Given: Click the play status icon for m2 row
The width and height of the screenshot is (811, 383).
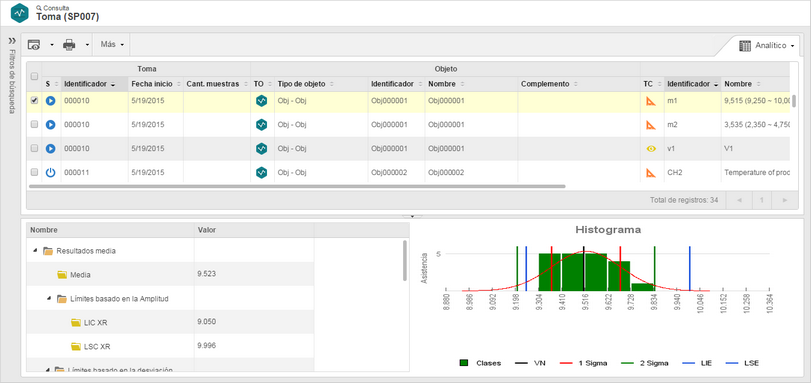Looking at the screenshot, I should 50,125.
